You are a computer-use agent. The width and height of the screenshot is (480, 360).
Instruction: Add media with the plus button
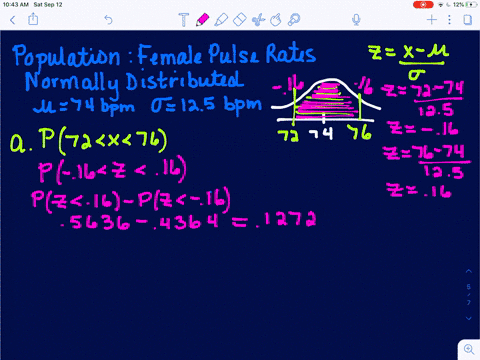point(432,20)
